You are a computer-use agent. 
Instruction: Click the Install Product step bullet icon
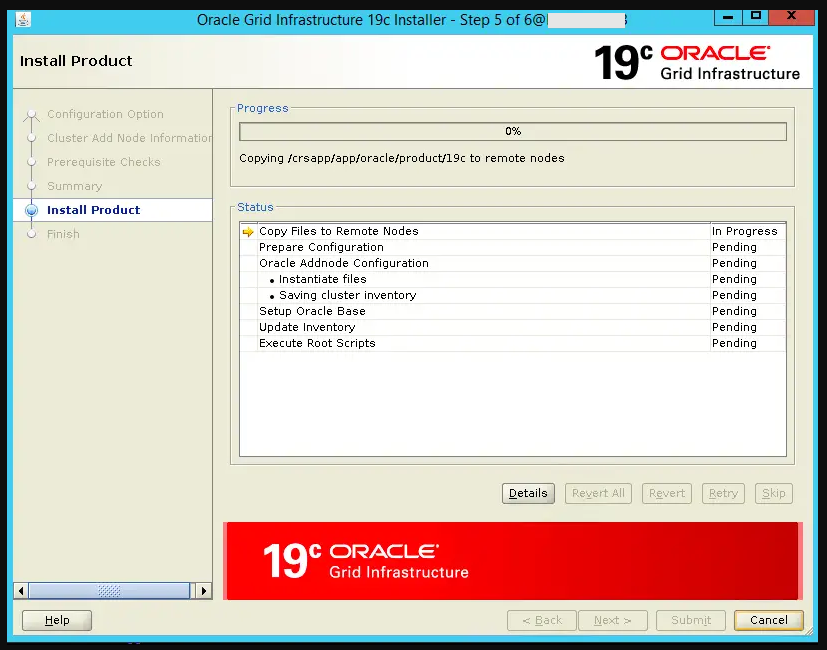click(x=32, y=210)
